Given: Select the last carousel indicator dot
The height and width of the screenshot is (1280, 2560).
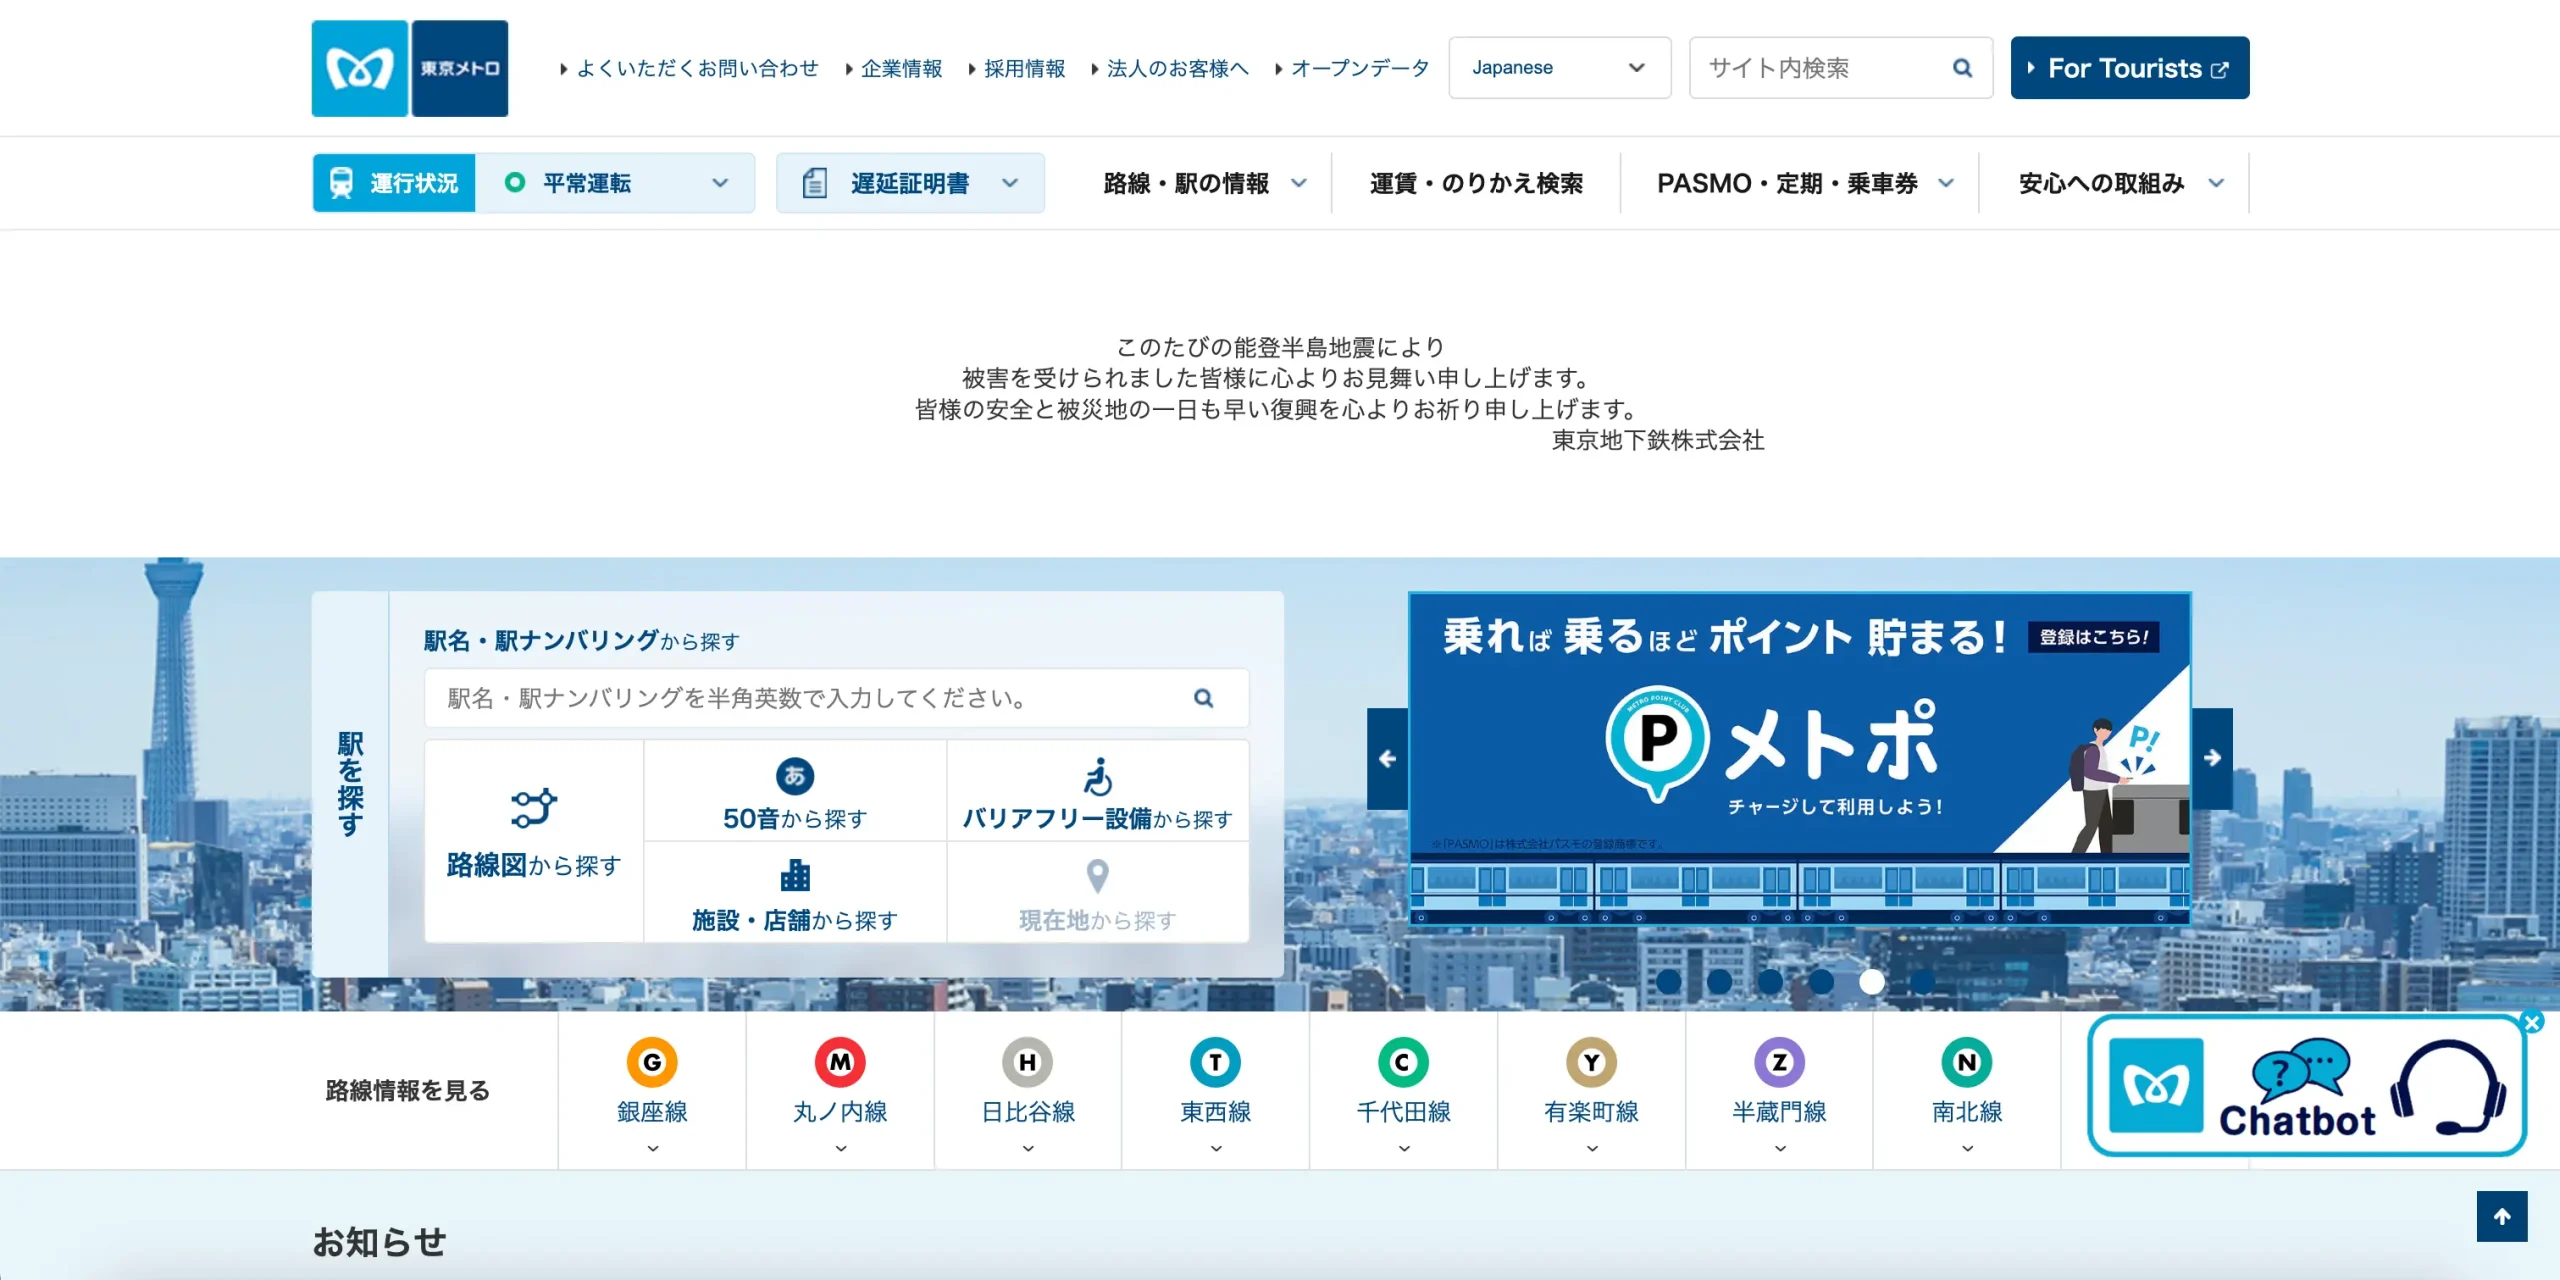Looking at the screenshot, I should (x=1923, y=982).
